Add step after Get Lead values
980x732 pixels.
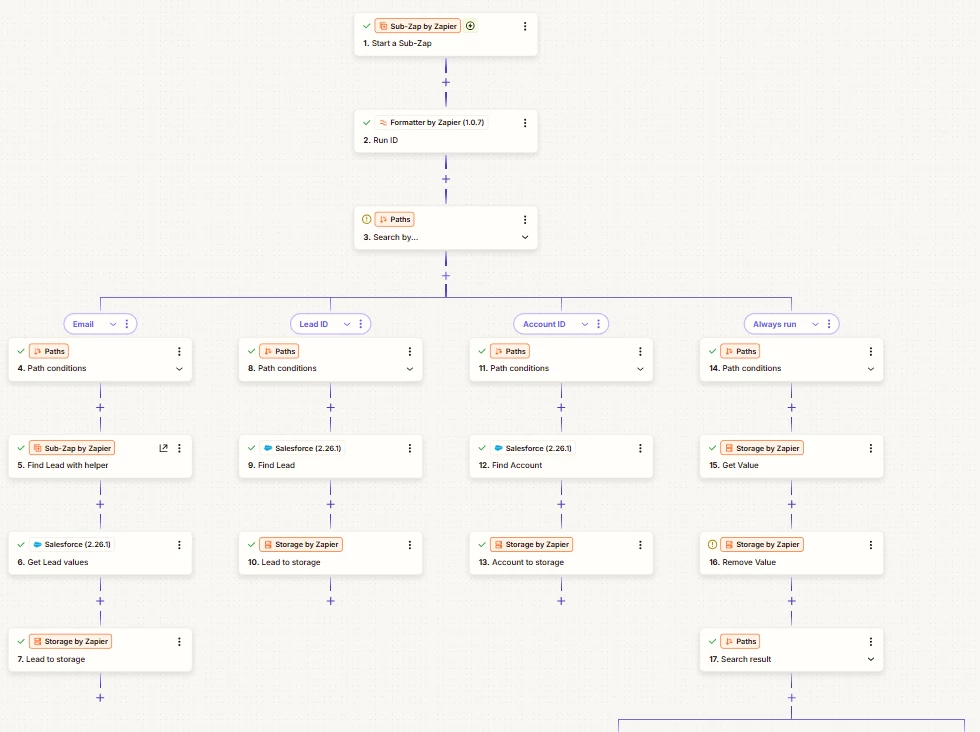[100, 601]
